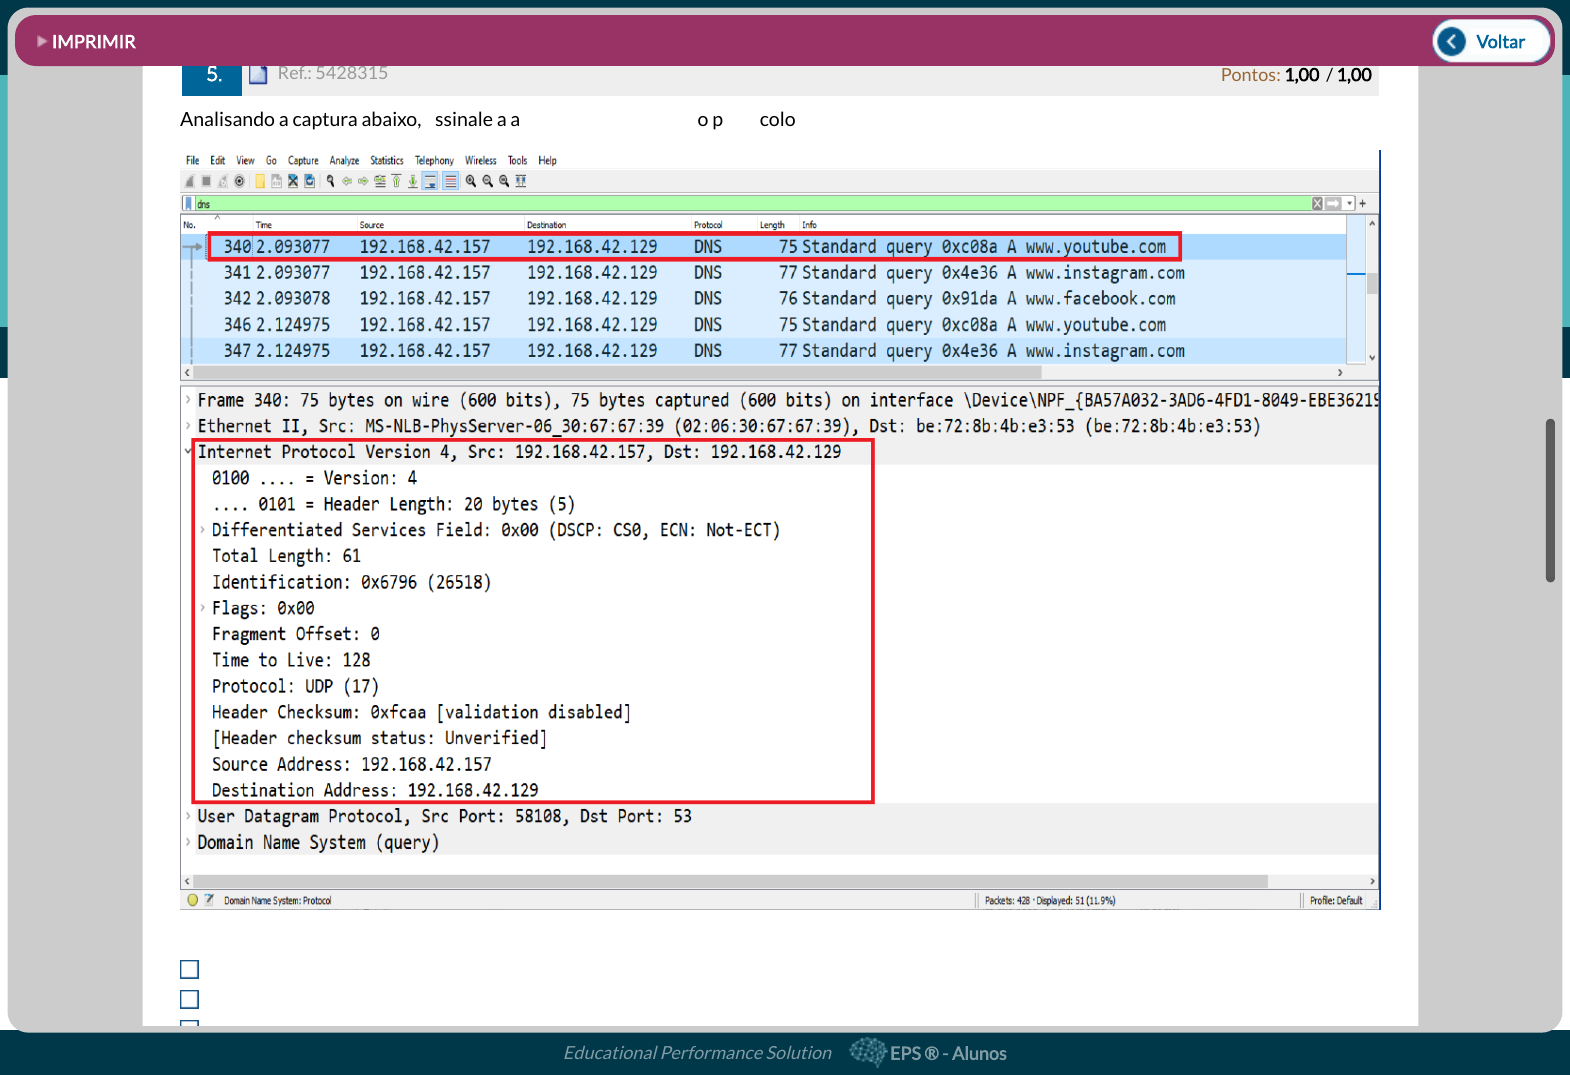Click the add filter plus button
This screenshot has height=1075, width=1570.
tap(1362, 204)
